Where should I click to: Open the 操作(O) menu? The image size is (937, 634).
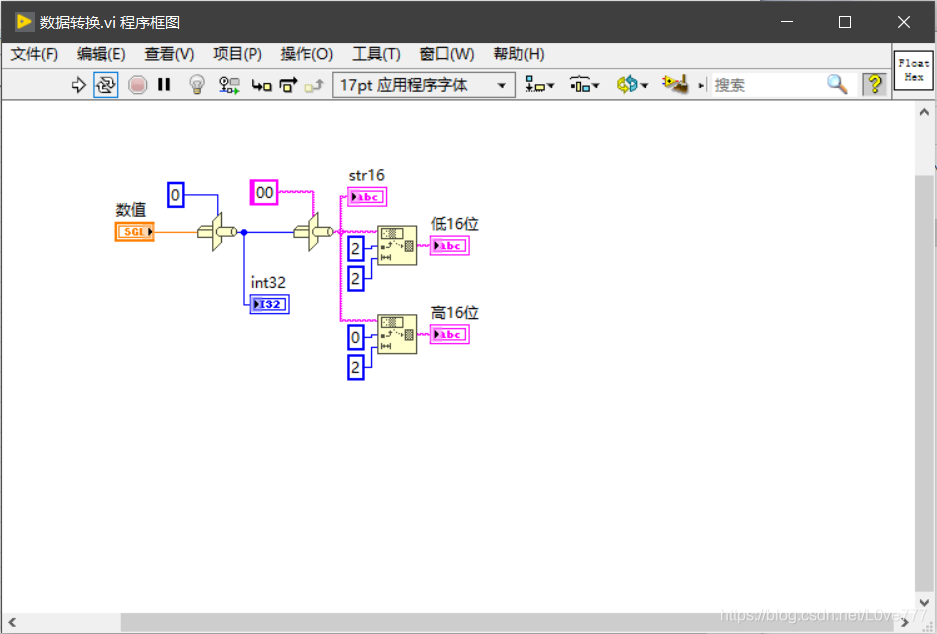[x=307, y=54]
